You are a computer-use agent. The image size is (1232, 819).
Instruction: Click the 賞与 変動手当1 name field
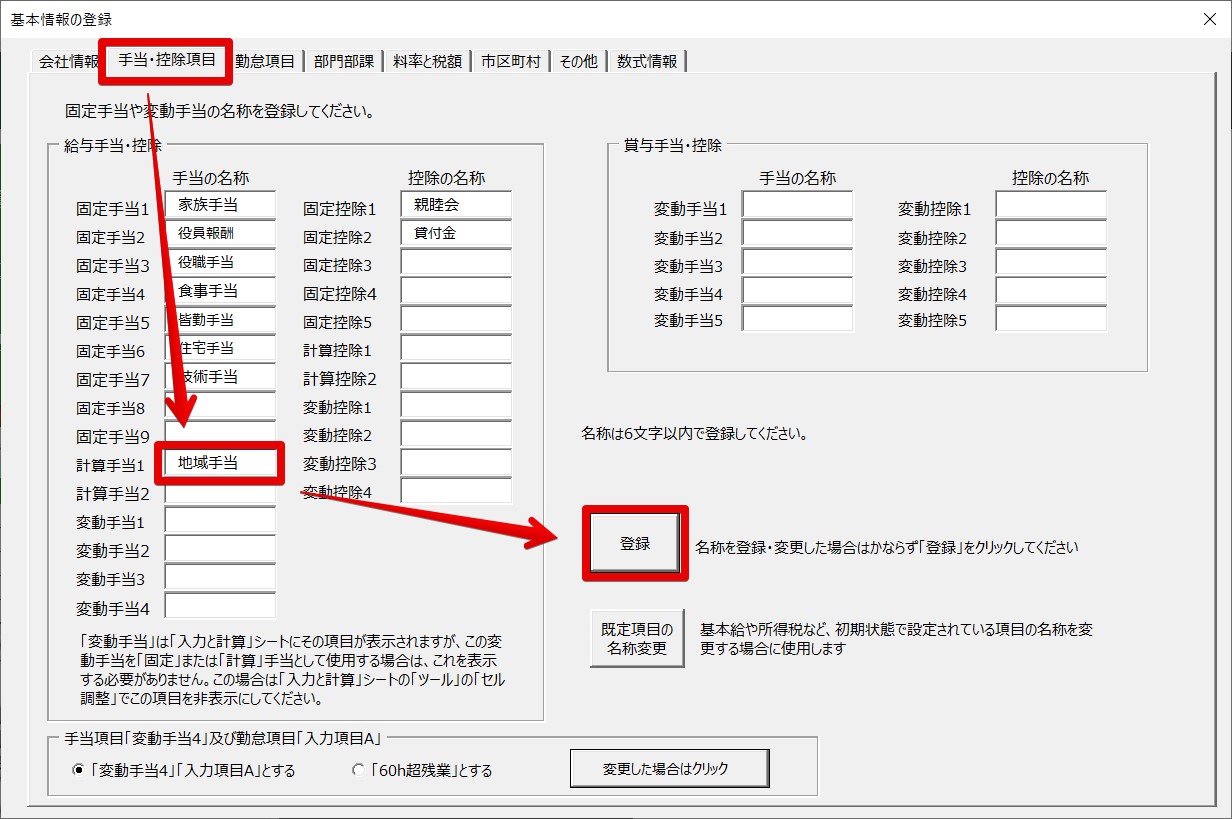[x=797, y=206]
